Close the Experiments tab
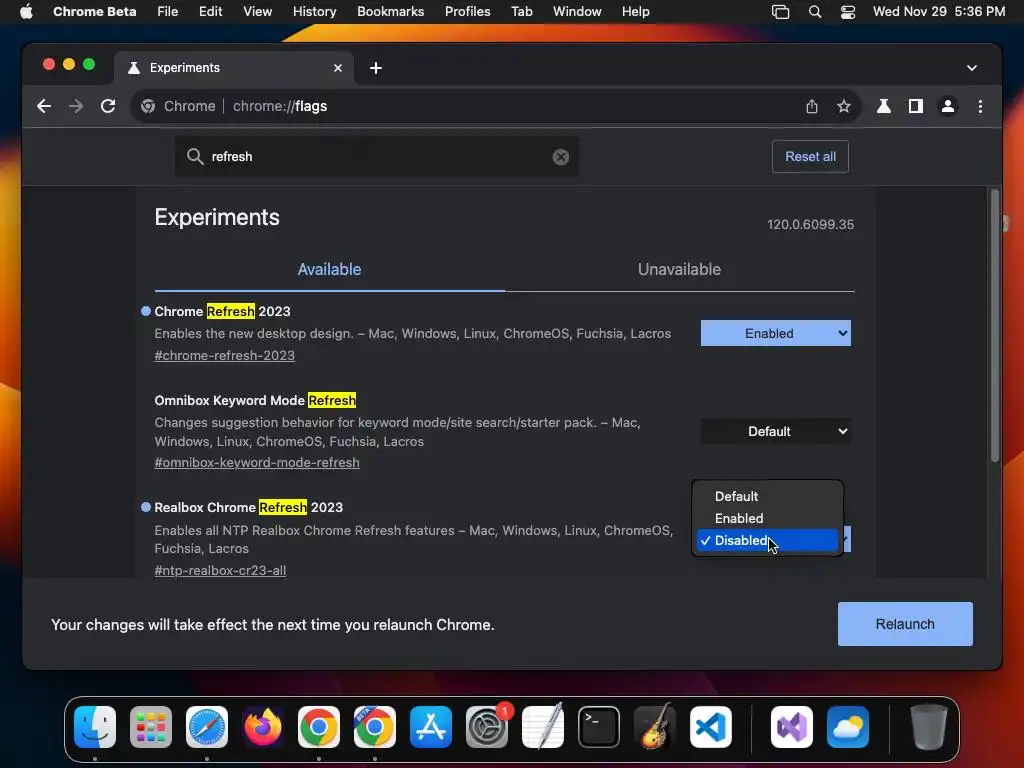Image resolution: width=1024 pixels, height=768 pixels. (x=338, y=68)
